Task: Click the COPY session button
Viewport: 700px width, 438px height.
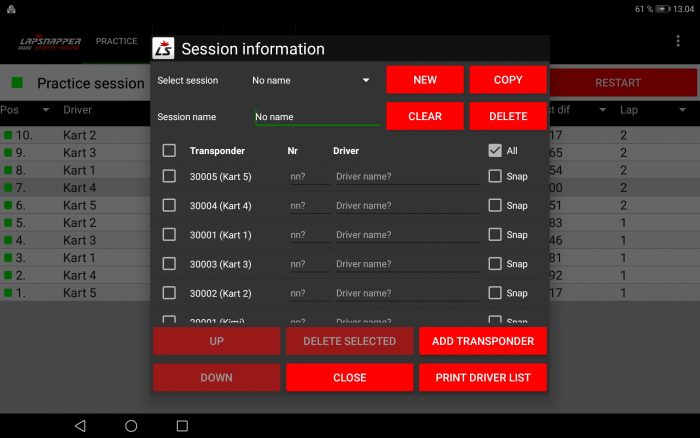Action: point(508,80)
